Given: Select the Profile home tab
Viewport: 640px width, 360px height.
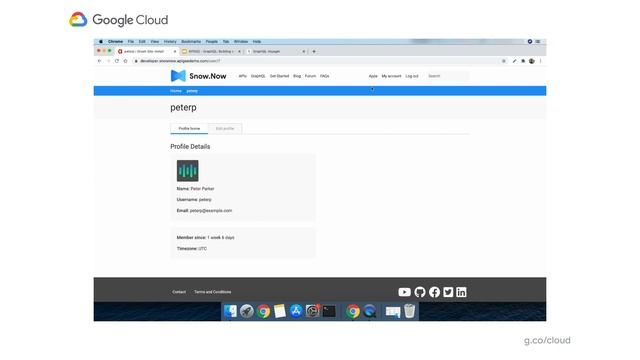Looking at the screenshot, I should (x=189, y=129).
